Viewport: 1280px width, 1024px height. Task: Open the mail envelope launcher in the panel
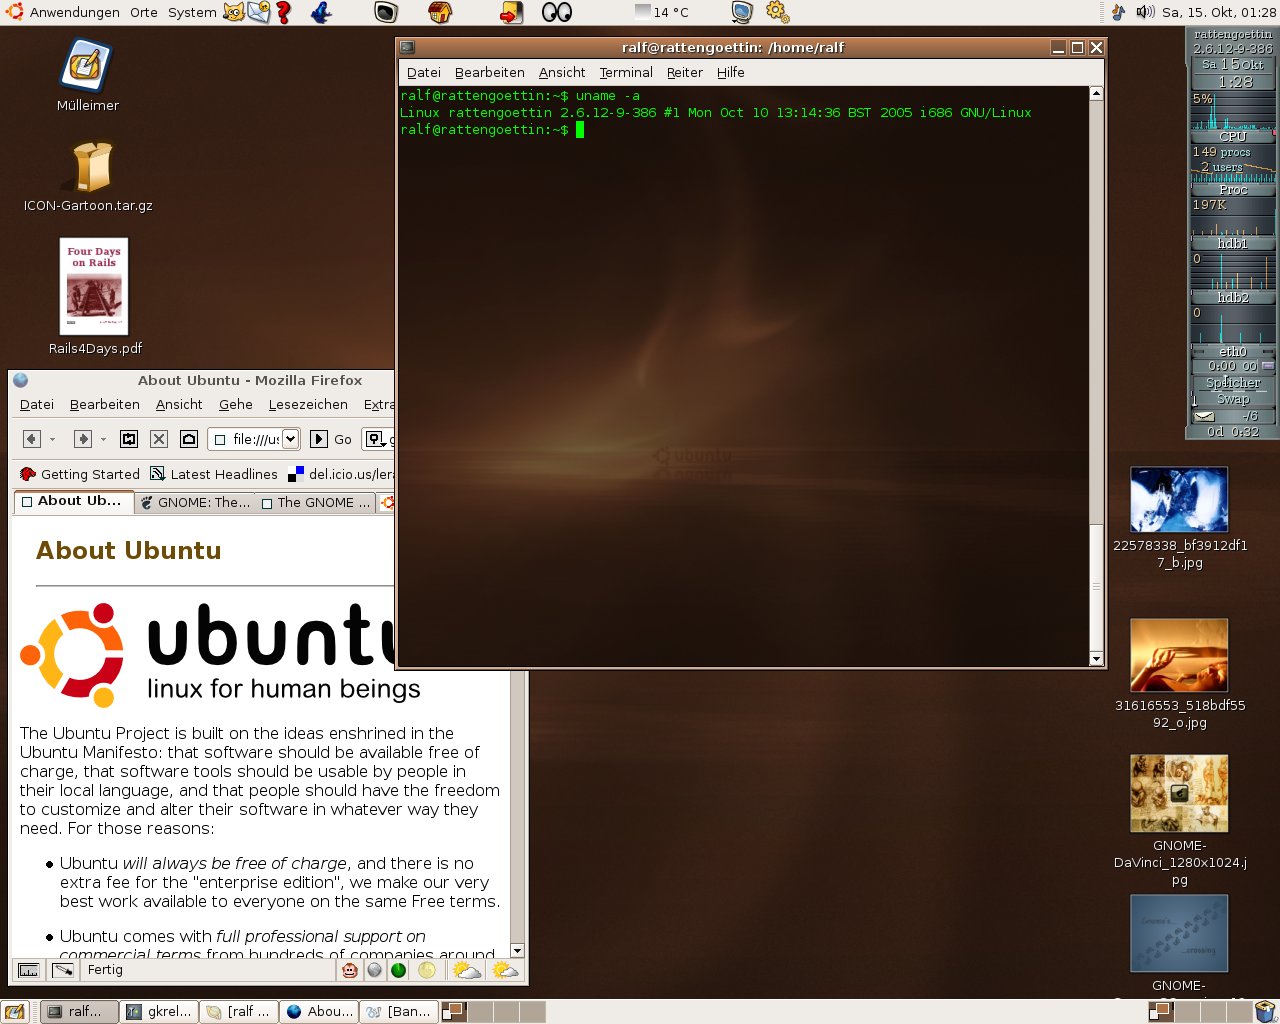click(x=259, y=12)
